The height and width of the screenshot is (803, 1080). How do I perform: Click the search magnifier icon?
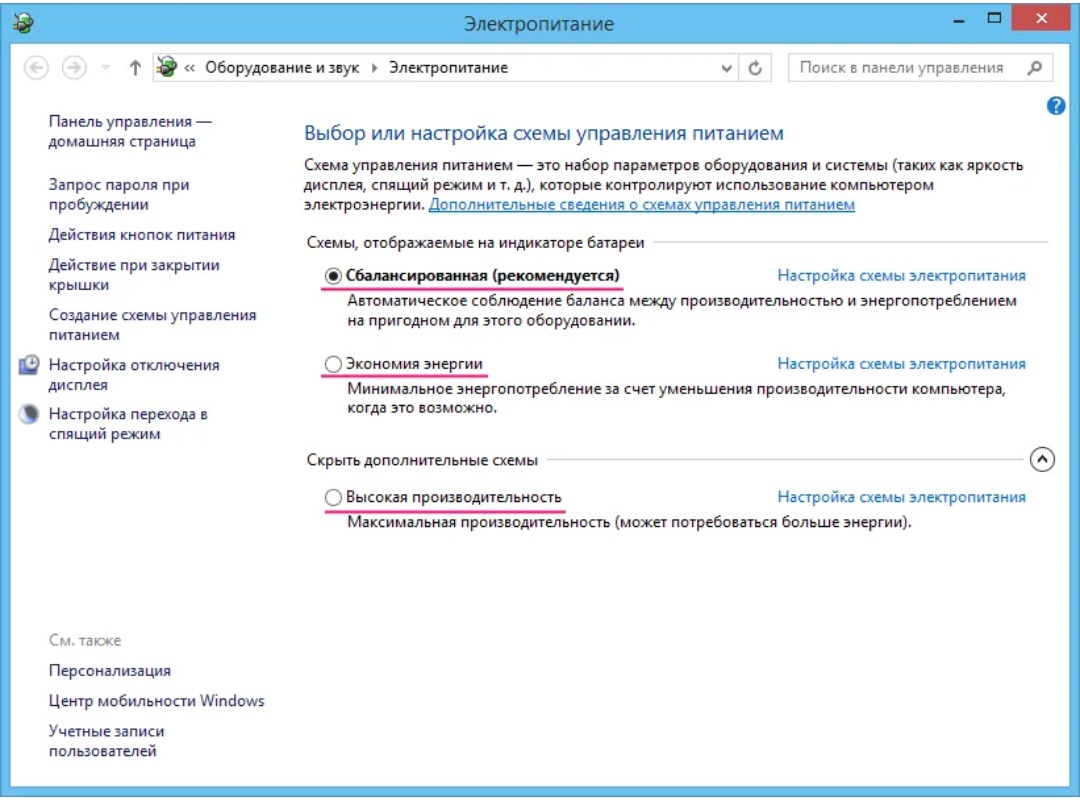(x=1034, y=67)
